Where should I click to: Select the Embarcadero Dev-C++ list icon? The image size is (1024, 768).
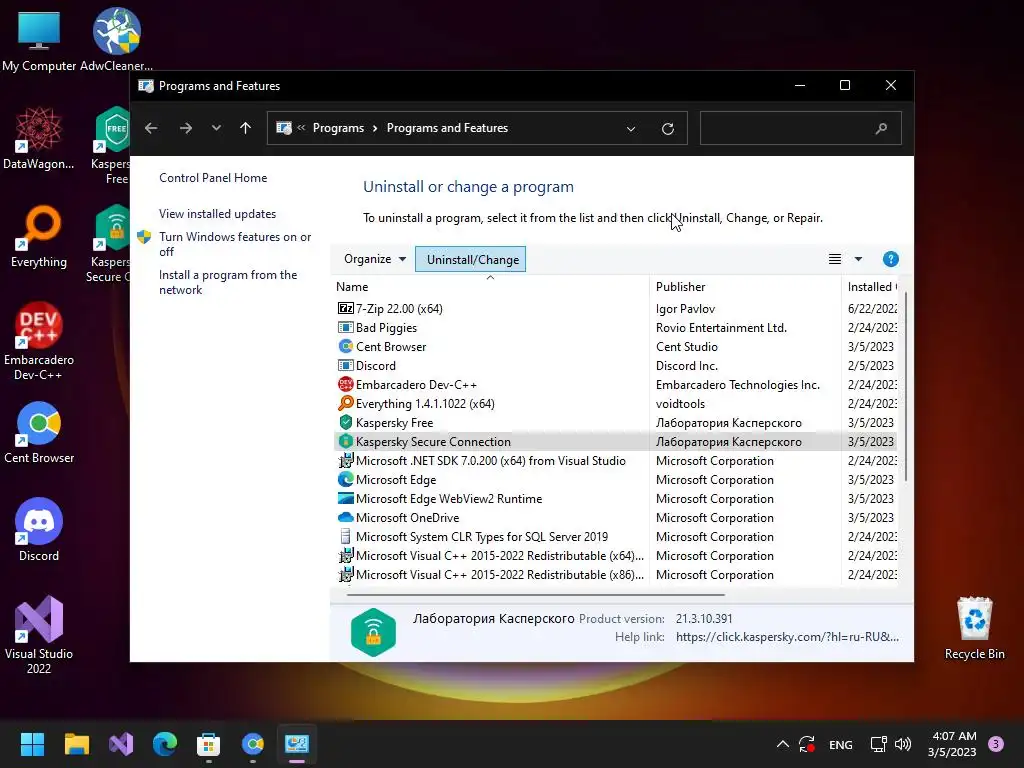345,384
